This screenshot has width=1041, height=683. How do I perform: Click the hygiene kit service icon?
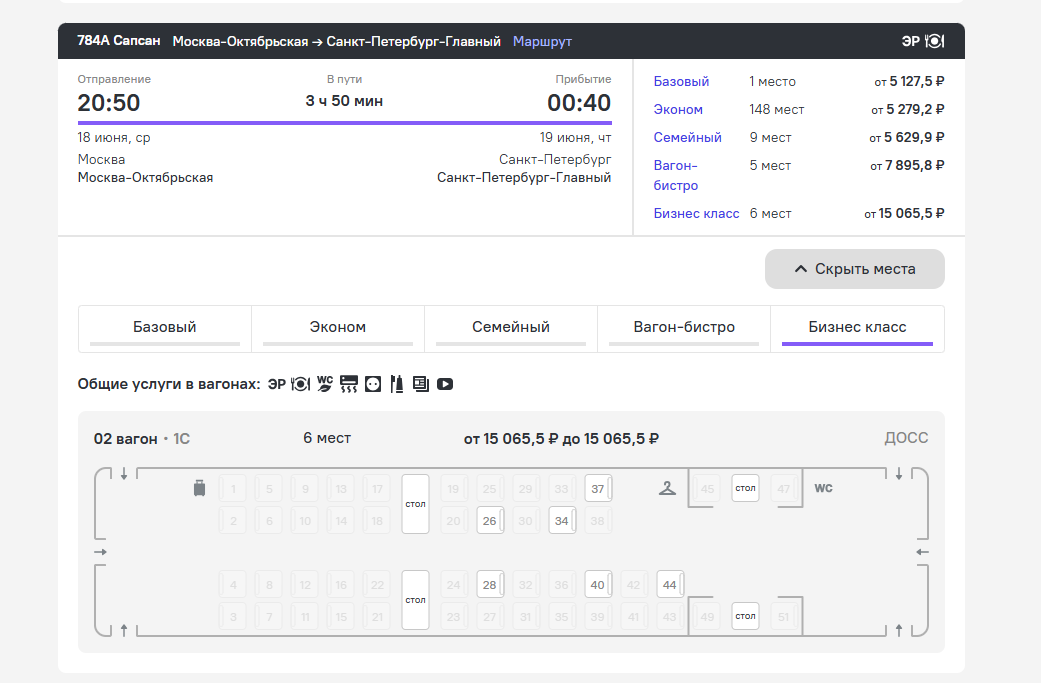397,384
